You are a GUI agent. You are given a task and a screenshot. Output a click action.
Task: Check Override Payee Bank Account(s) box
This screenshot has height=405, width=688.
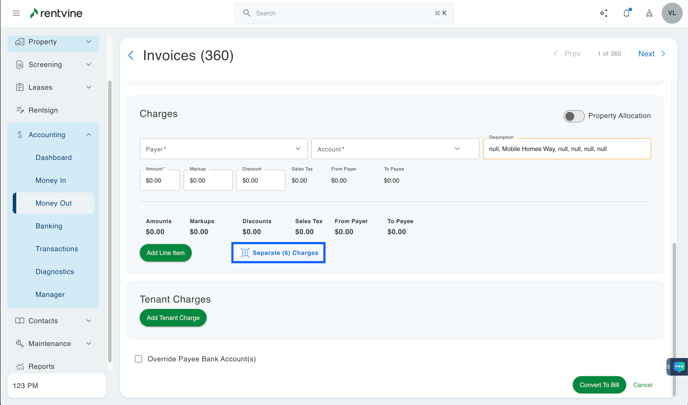coord(139,359)
